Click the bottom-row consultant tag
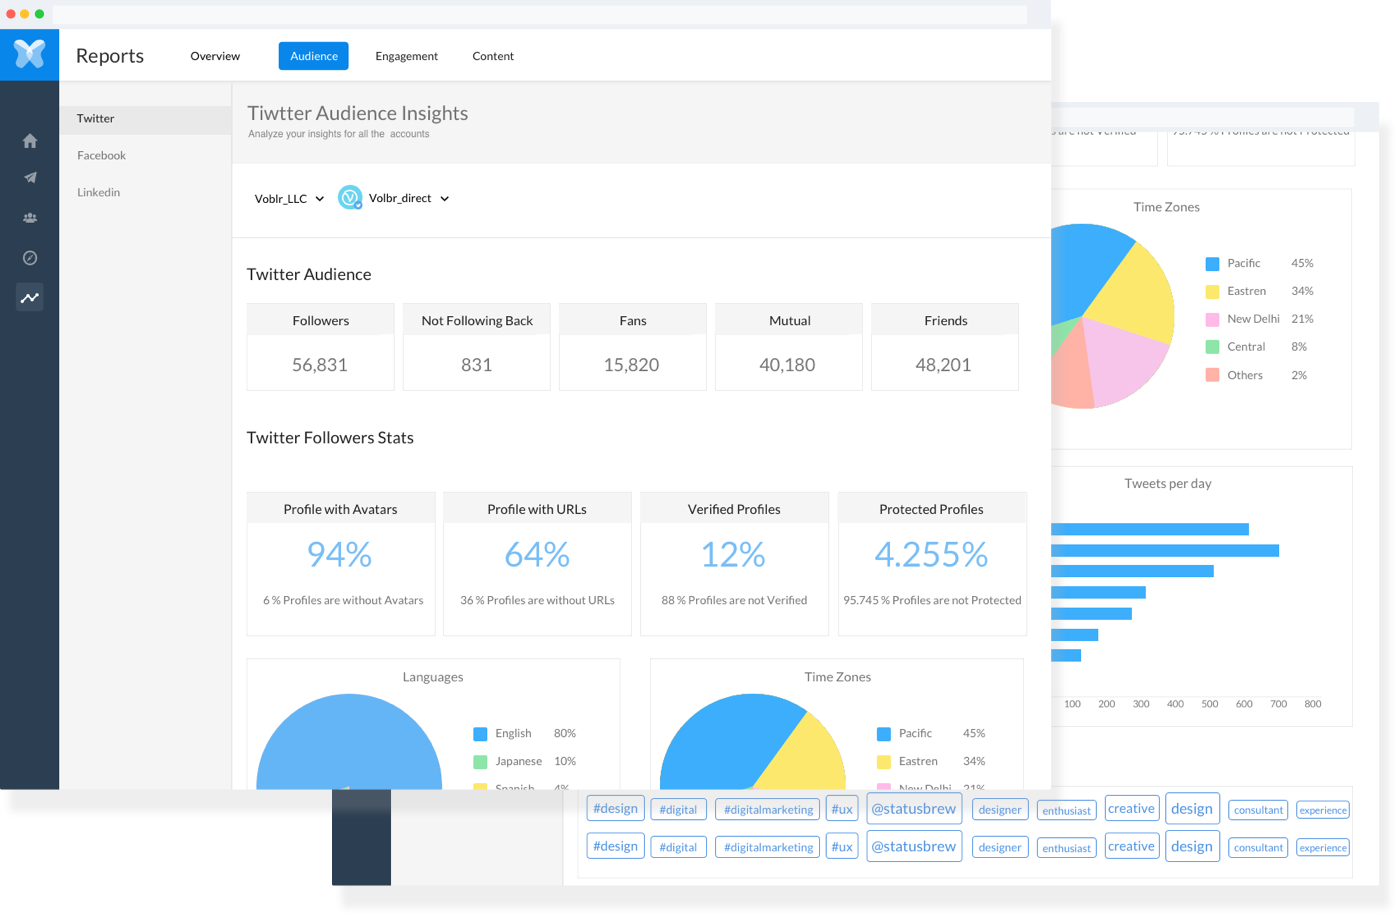Screen dimensions: 1398x916 (x=1258, y=847)
